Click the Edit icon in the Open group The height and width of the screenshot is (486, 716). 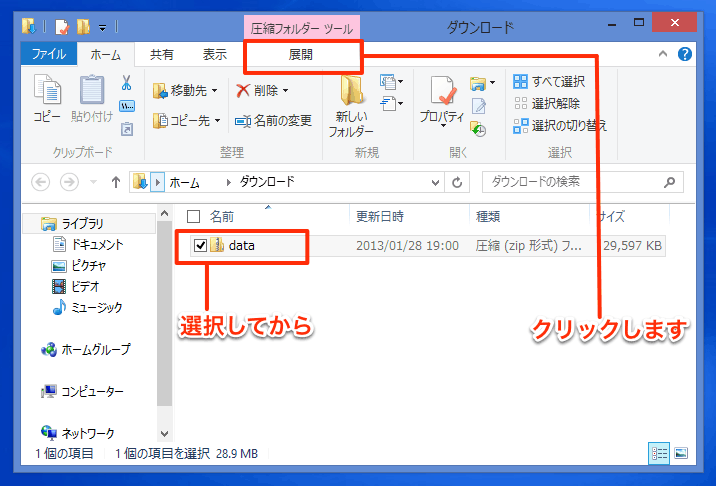coord(479,106)
